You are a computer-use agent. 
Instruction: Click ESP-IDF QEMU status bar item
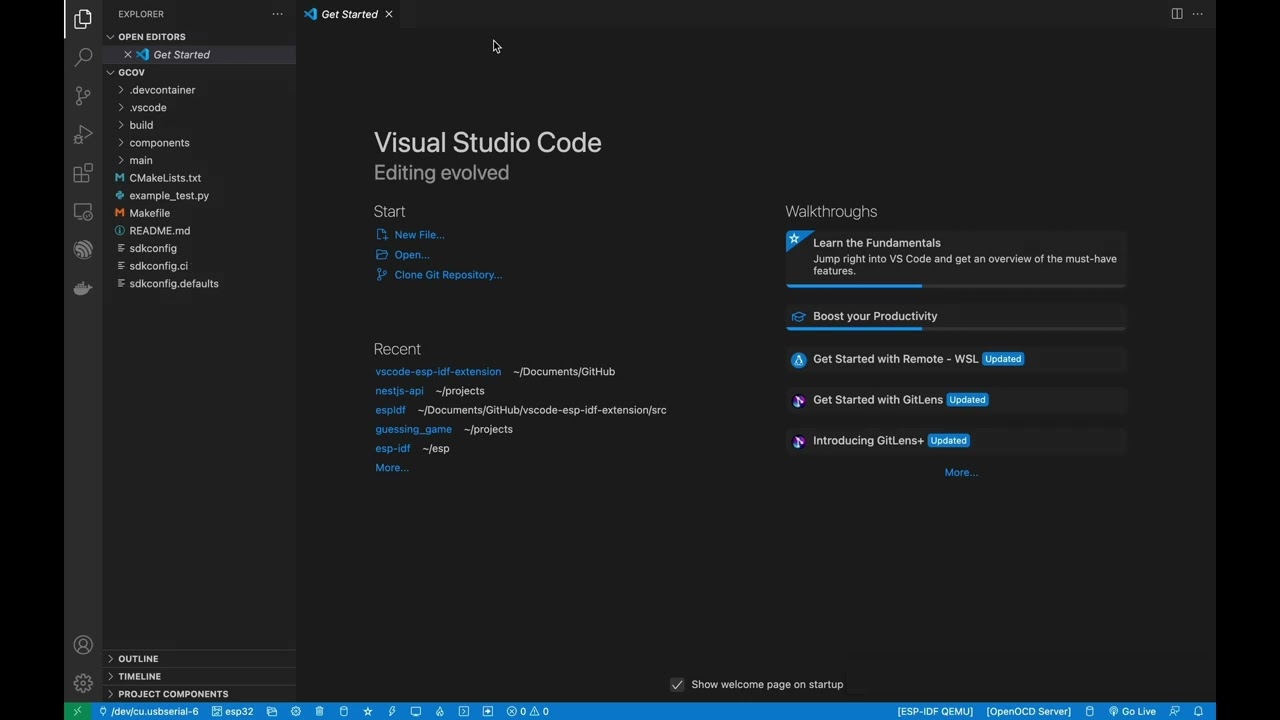click(935, 711)
